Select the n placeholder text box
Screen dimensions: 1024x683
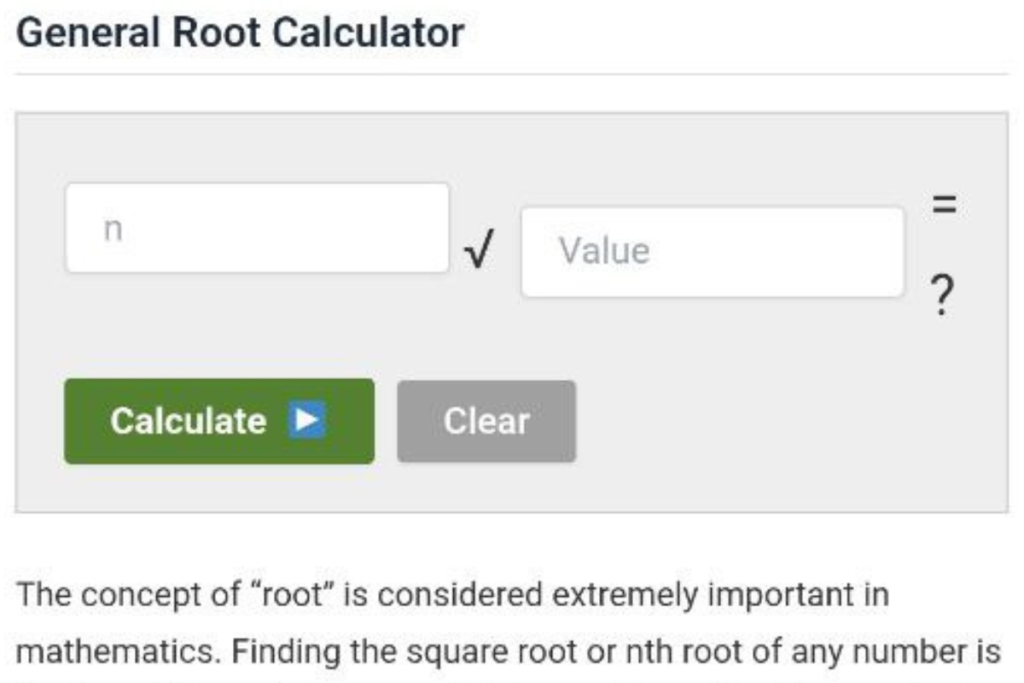click(255, 228)
